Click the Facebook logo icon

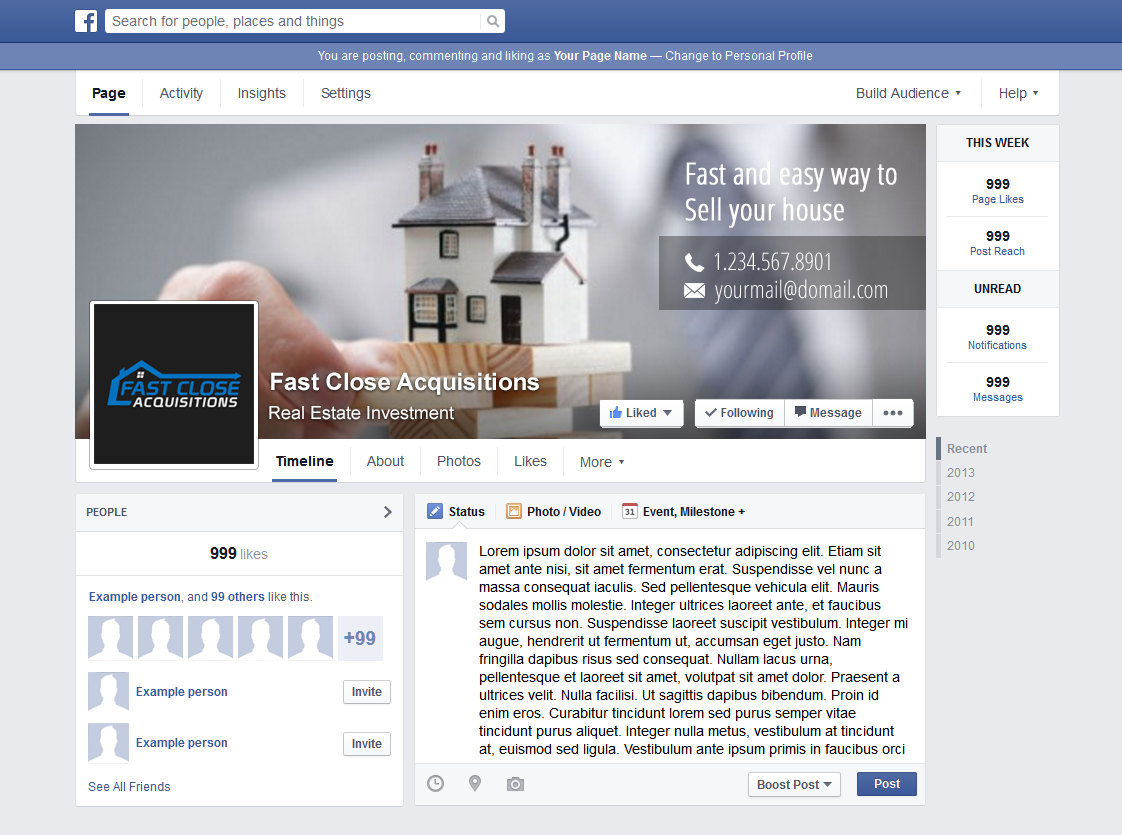[x=86, y=21]
